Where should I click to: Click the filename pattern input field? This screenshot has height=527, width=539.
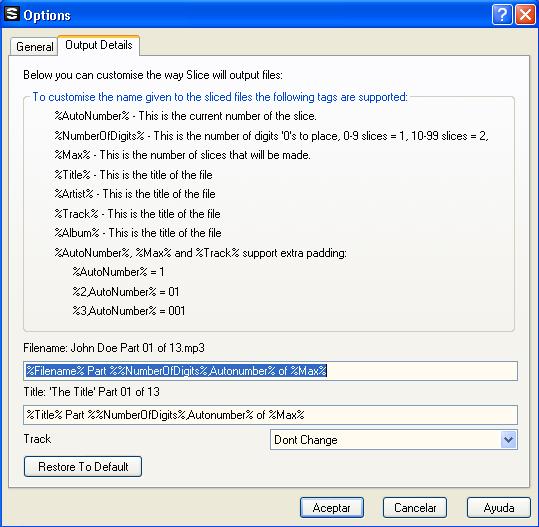(x=271, y=371)
